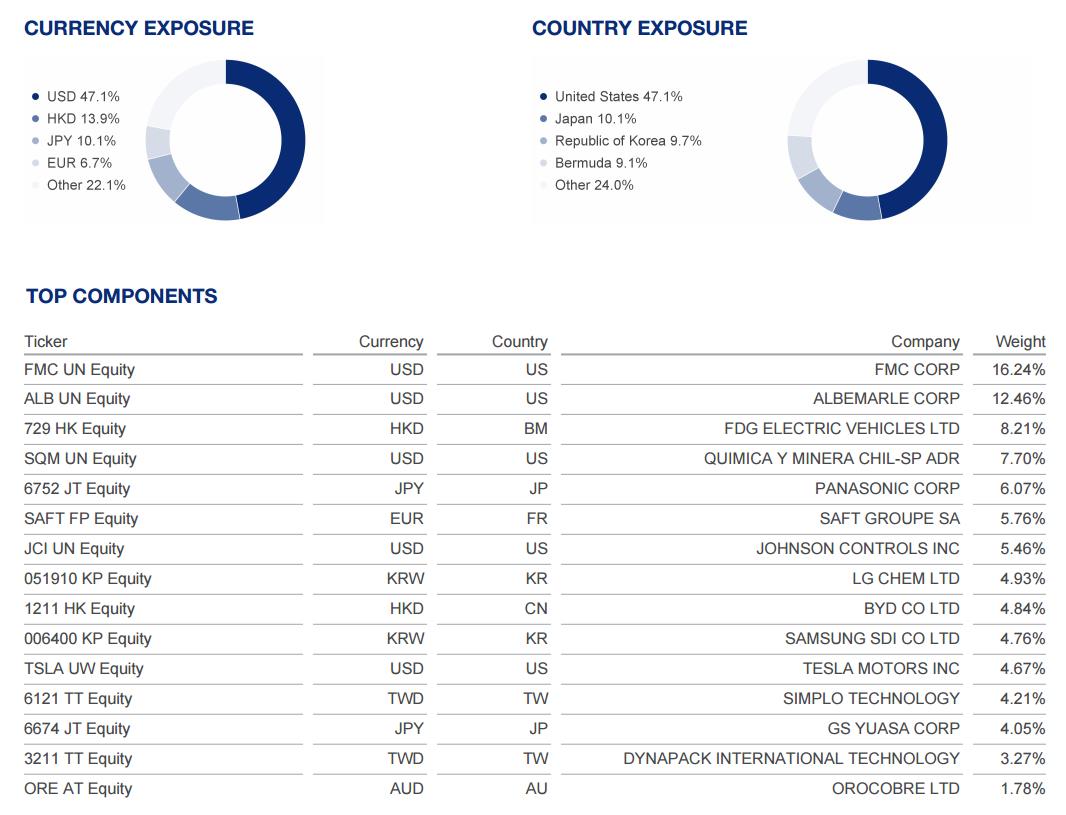The width and height of the screenshot is (1066, 815).
Task: Select United States 47.1% legend entry
Action: click(x=611, y=97)
